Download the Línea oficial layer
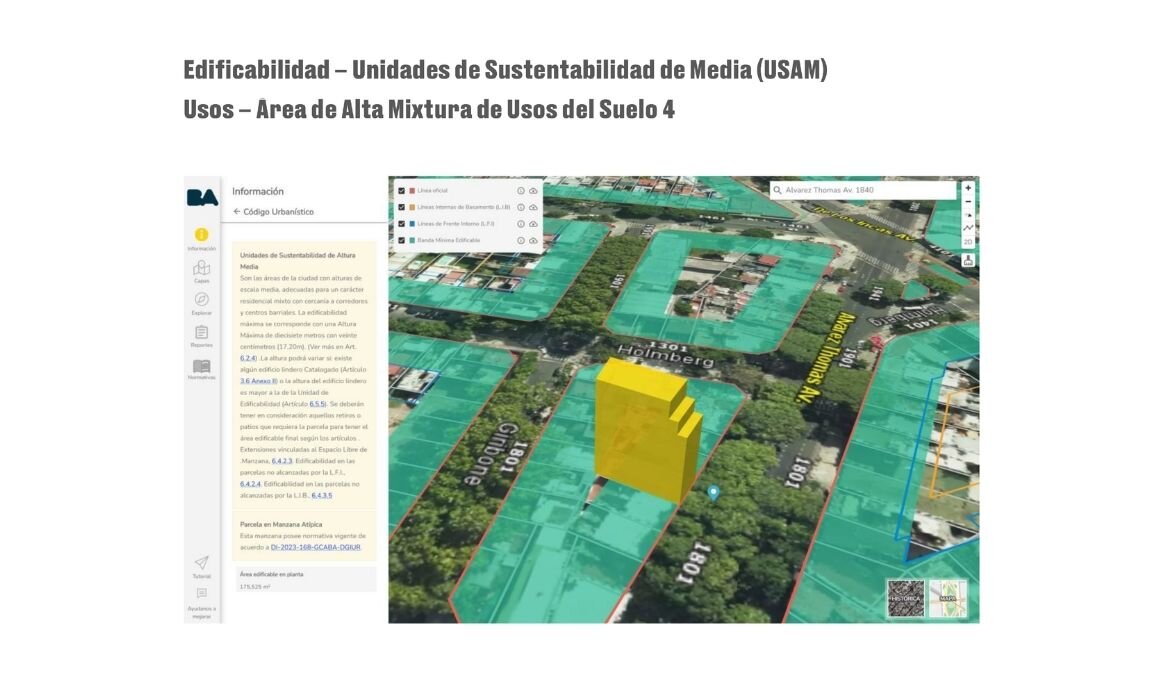Screen dimensions: 1163x676 tap(533, 191)
